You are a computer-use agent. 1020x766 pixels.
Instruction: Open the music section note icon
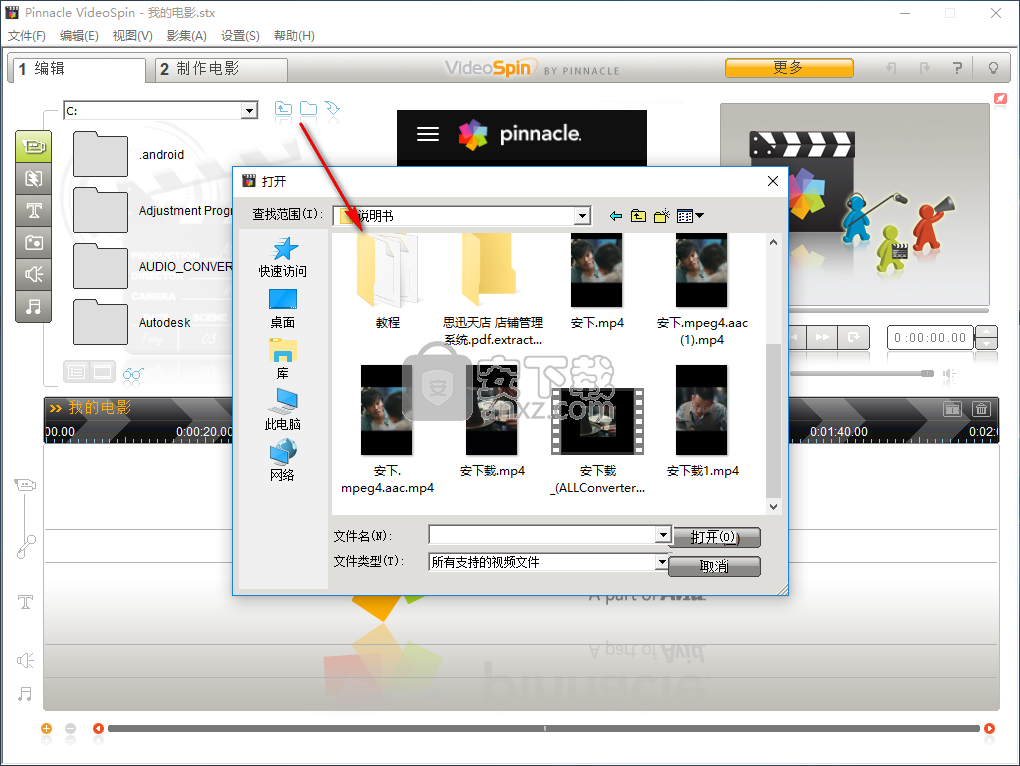click(x=33, y=306)
